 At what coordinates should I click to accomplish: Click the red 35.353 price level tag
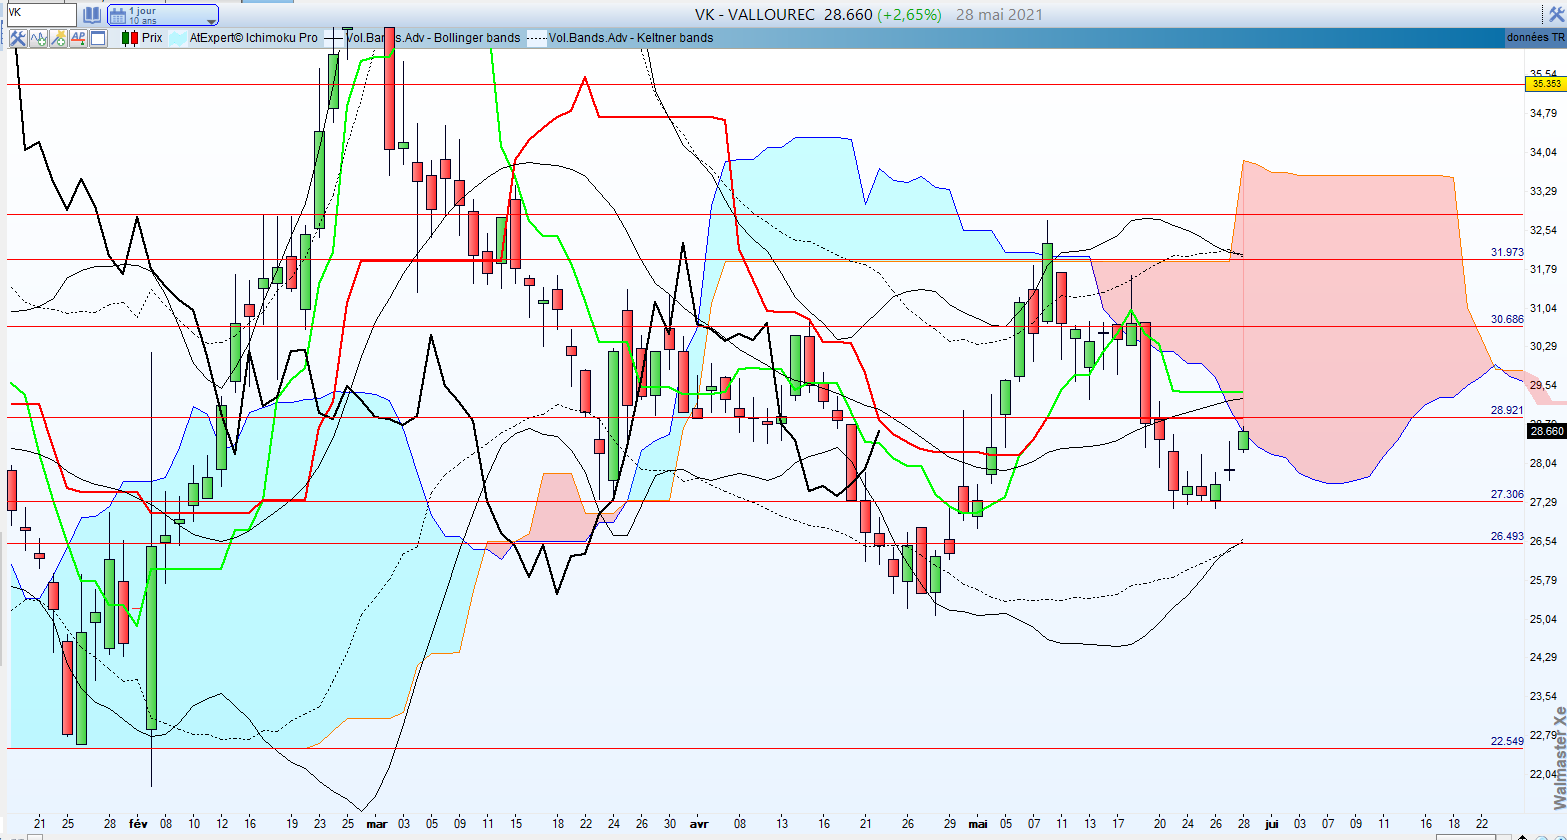tap(1545, 85)
